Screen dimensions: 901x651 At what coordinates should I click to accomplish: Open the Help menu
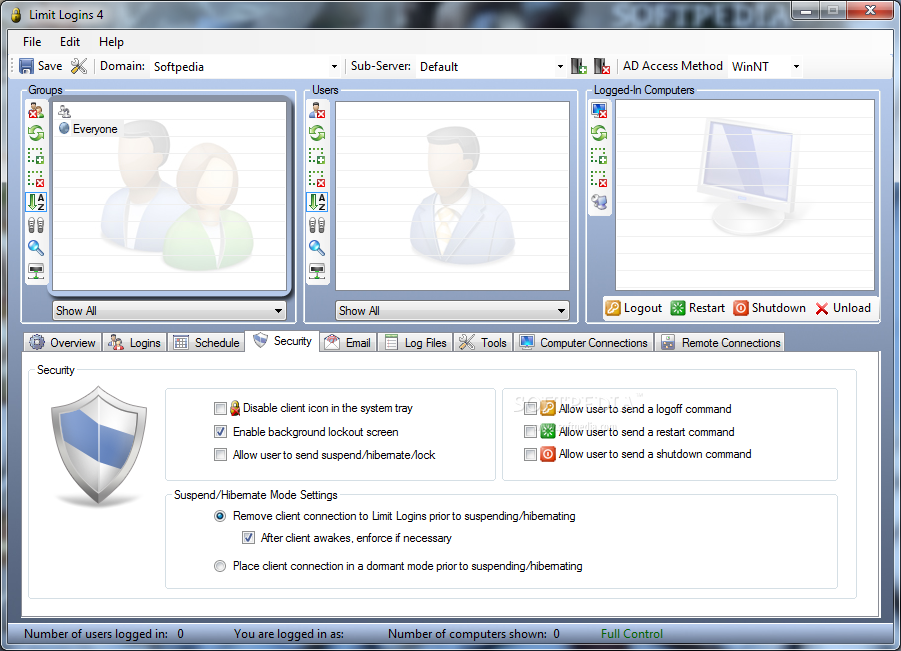click(x=111, y=42)
